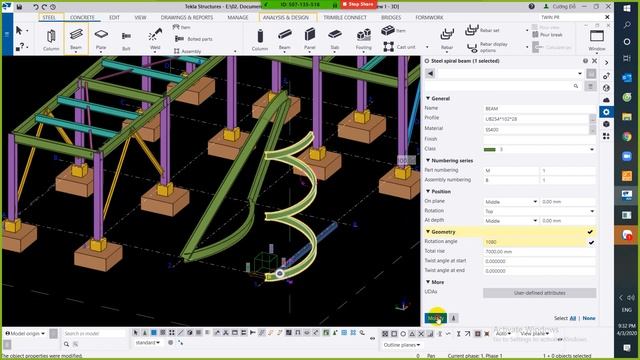This screenshot has width=640, height=360.
Task: Open the Window ribbon button
Action: (x=597, y=40)
